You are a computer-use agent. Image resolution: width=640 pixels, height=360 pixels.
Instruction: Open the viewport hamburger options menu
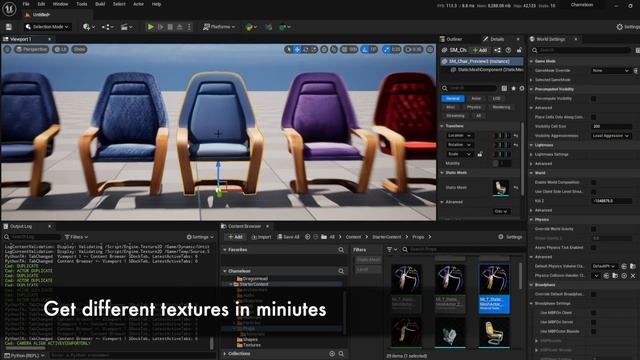(x=7, y=49)
